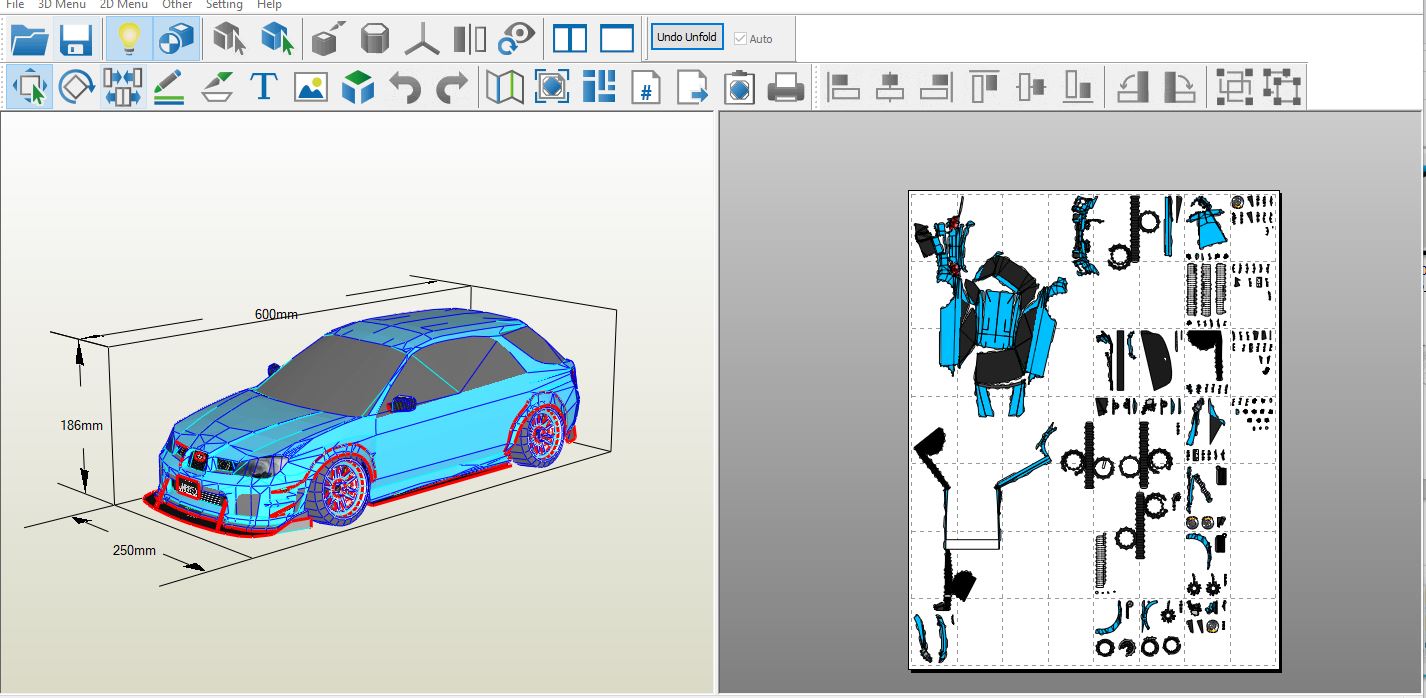Click the Print icon

787,87
